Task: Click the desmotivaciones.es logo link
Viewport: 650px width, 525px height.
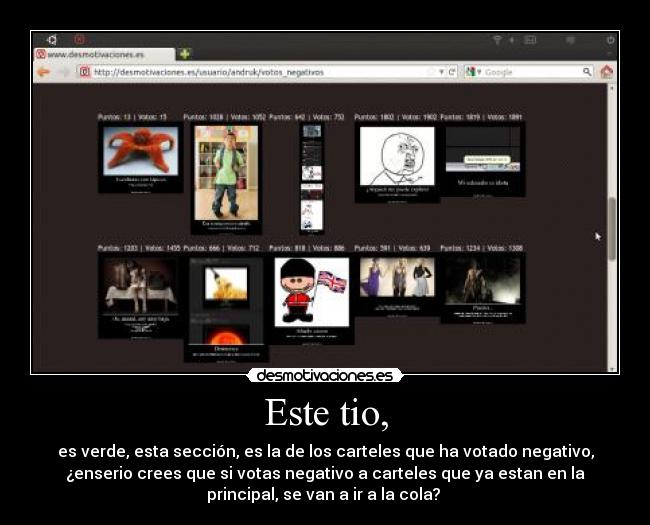Action: 325,376
